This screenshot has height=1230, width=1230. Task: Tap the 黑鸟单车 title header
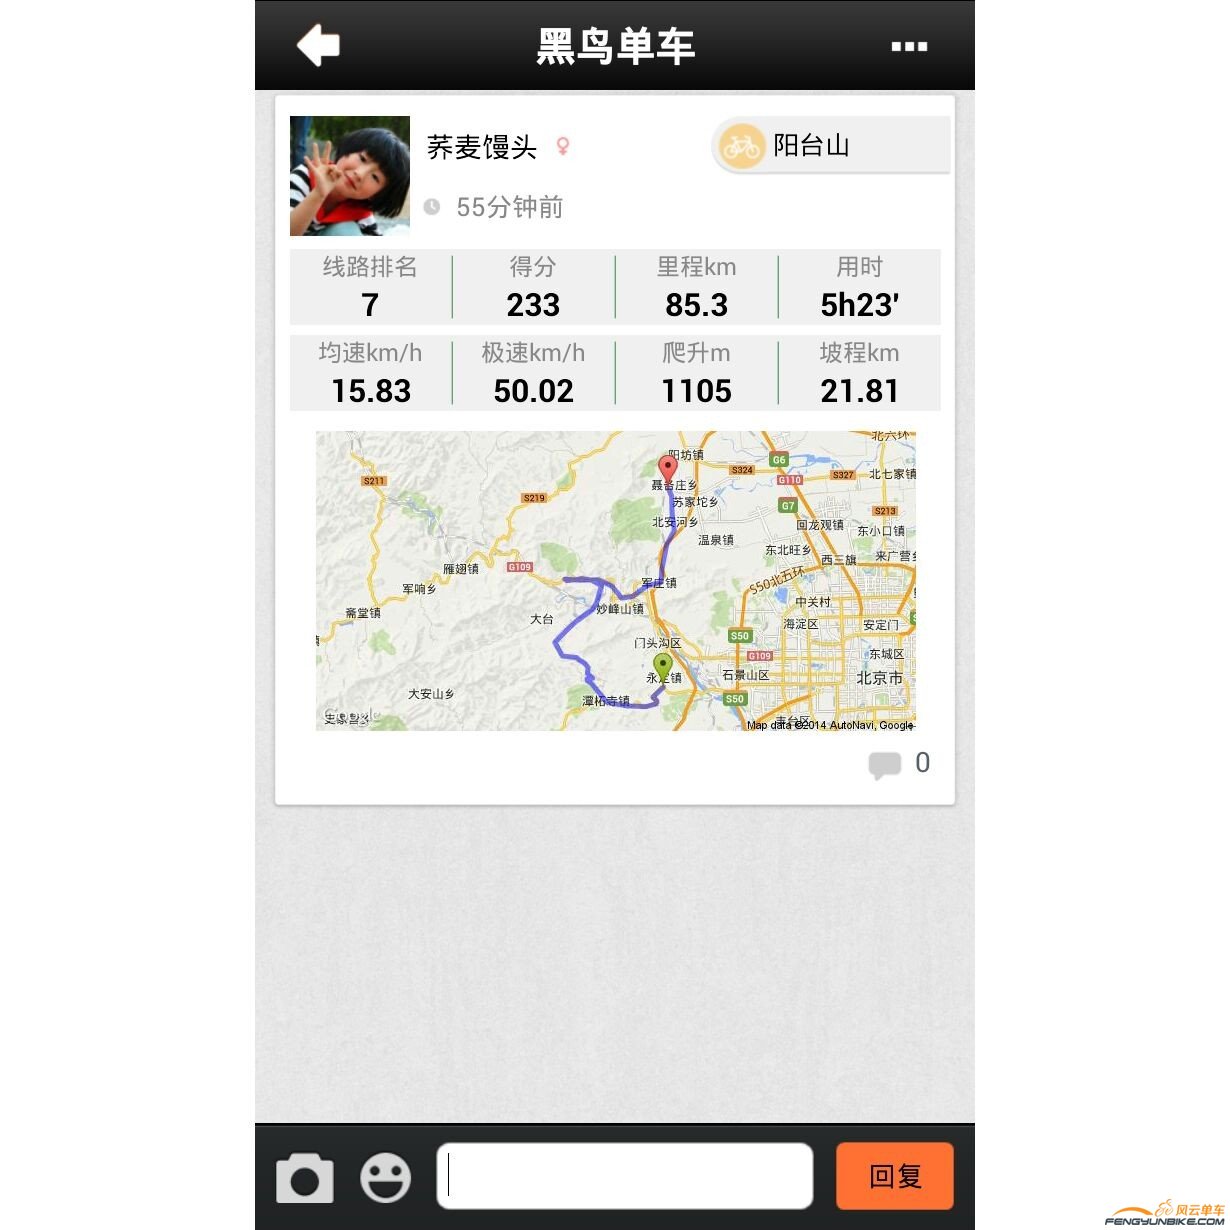pyautogui.click(x=616, y=46)
